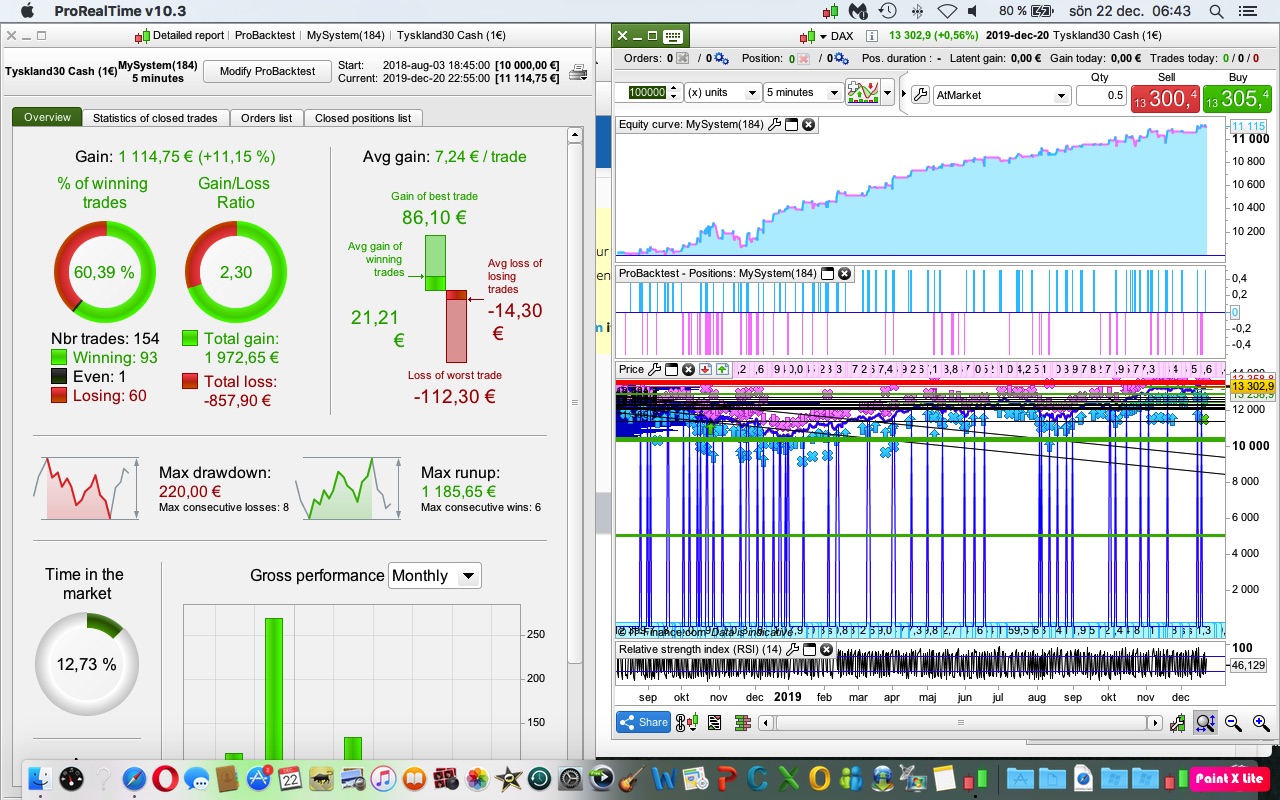1280x800 pixels.
Task: Open the Equity curve panel settings wrench
Action: [x=773, y=125]
